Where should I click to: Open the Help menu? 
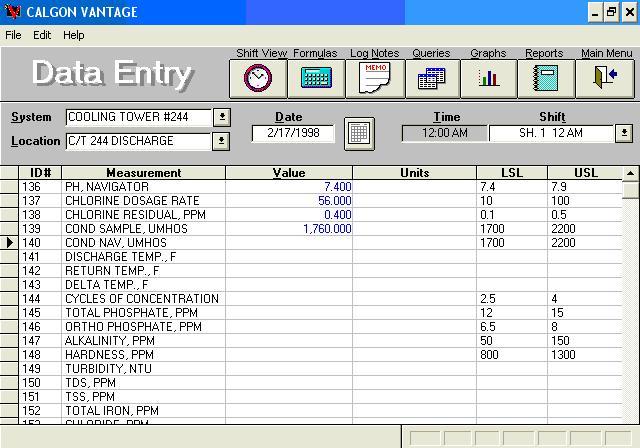pyautogui.click(x=73, y=35)
